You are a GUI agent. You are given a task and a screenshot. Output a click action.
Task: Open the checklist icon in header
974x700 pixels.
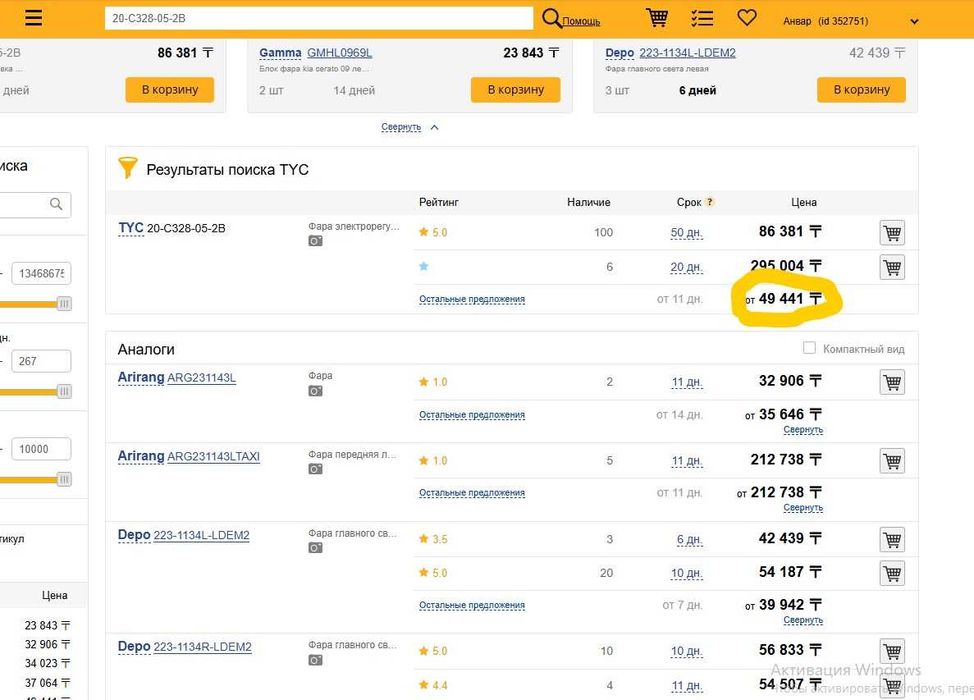(x=702, y=18)
